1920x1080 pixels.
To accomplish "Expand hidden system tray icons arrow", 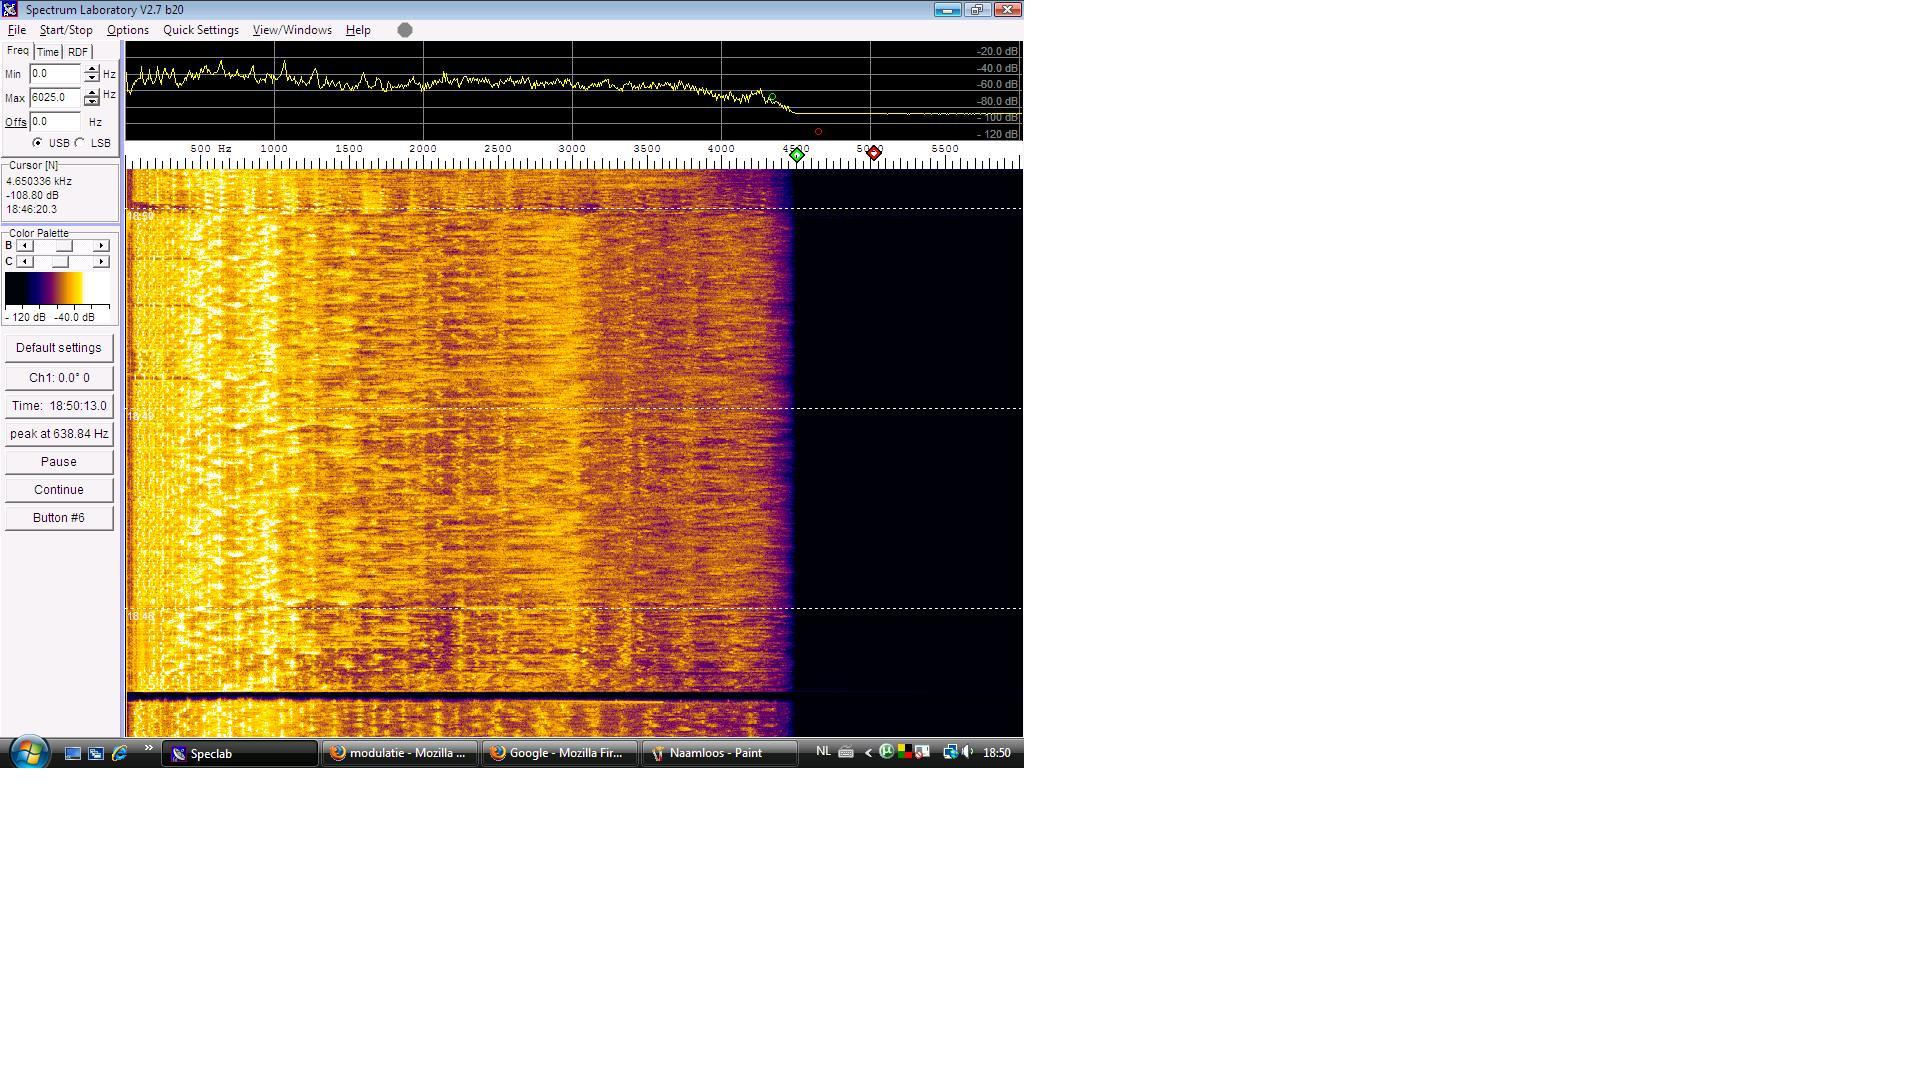I will tap(868, 753).
